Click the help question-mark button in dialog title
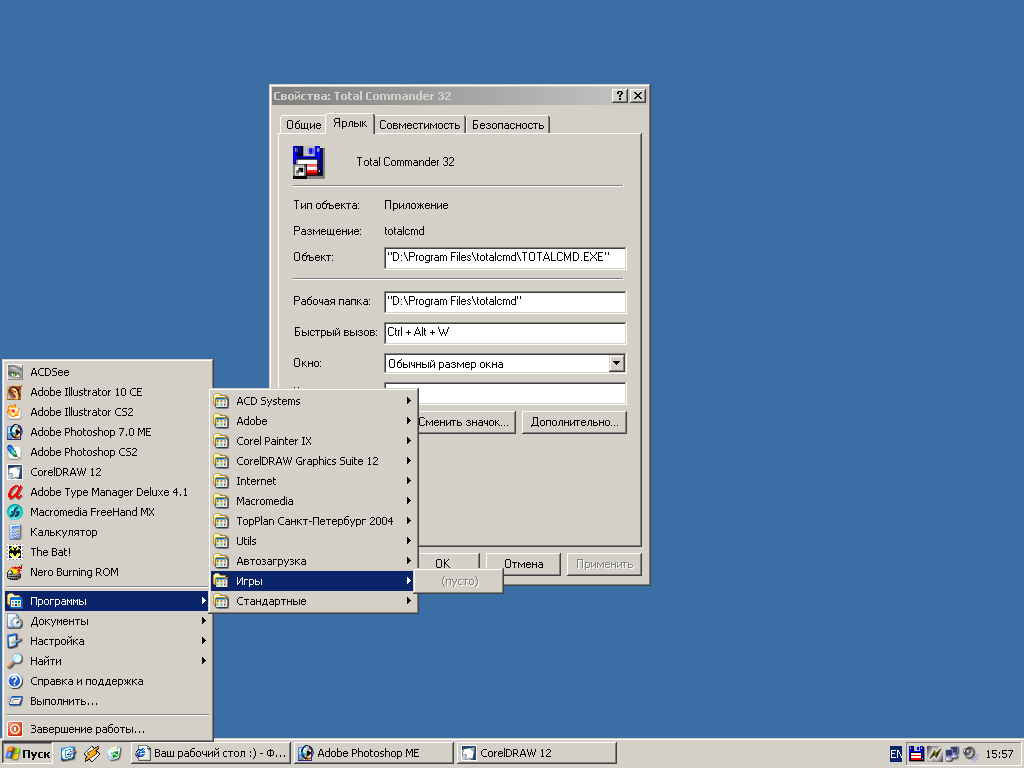Screen dimensions: 1024x768 point(620,96)
